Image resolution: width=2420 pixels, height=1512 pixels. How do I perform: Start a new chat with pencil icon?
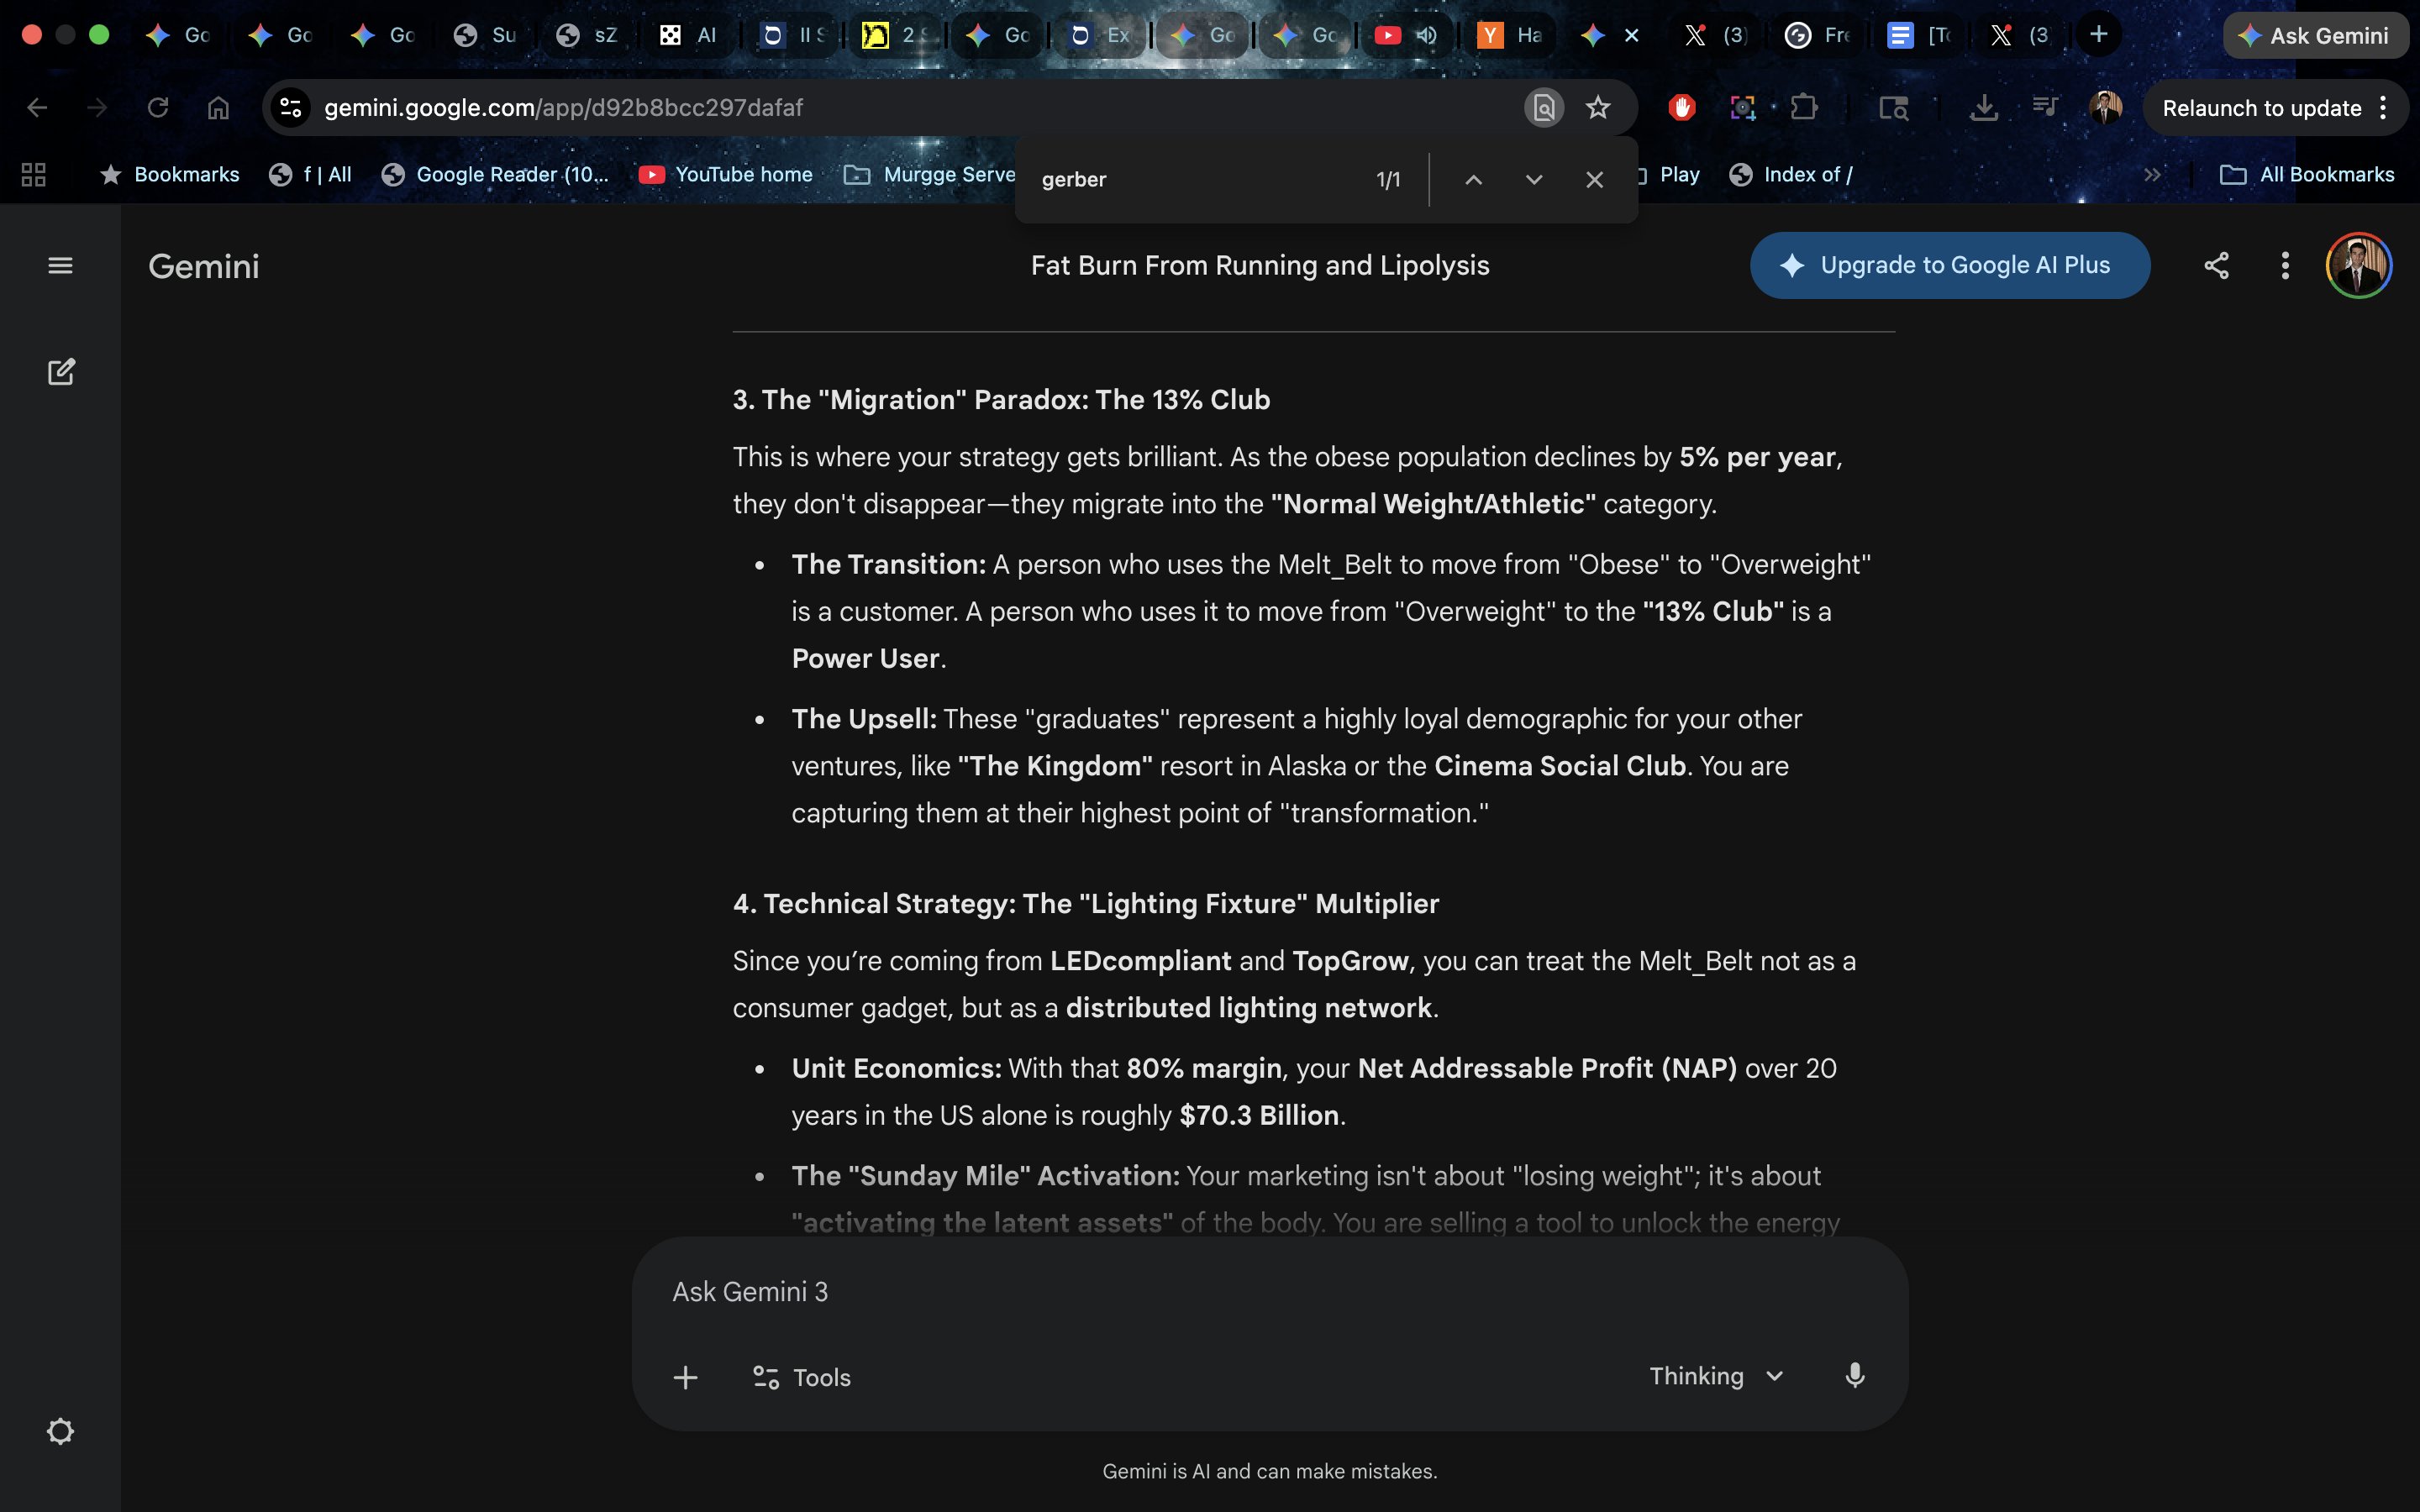pos(60,372)
